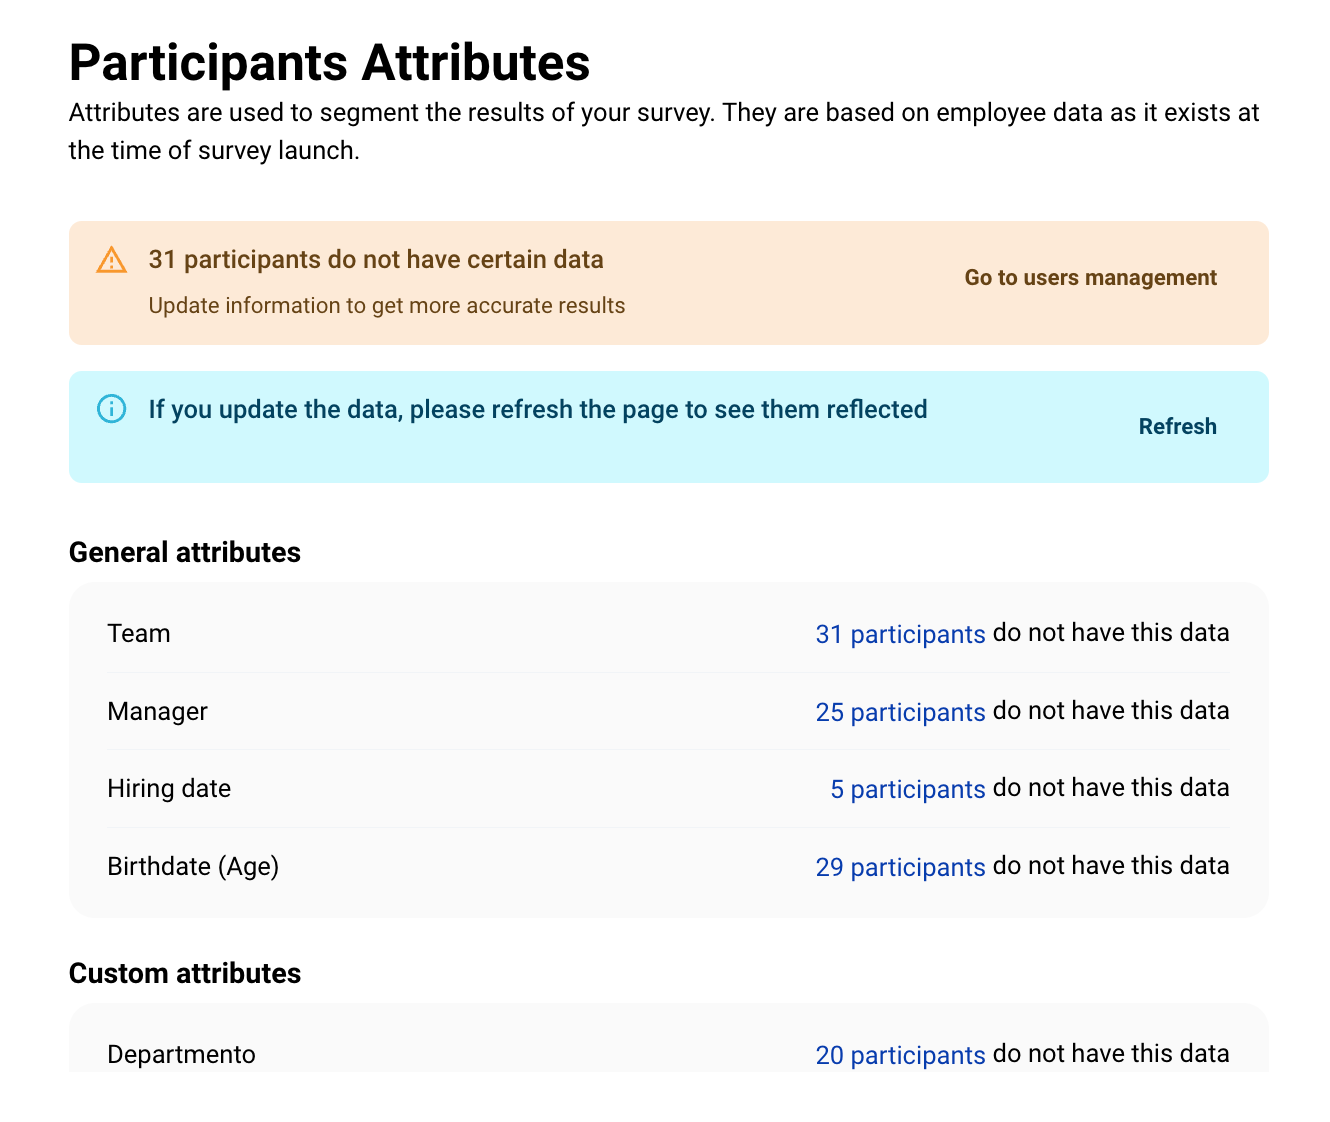Image resolution: width=1330 pixels, height=1122 pixels.
Task: Click the warning banner's missing data headline
Action: tap(376, 260)
